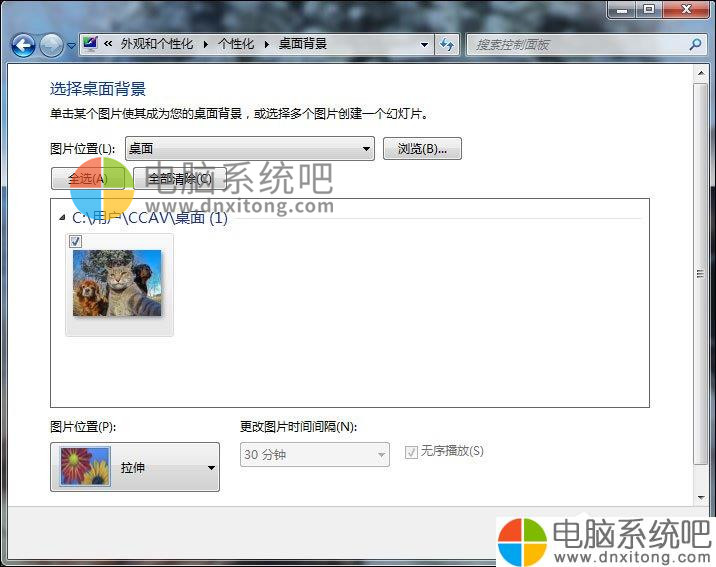Click the 全选(A) button

point(88,178)
